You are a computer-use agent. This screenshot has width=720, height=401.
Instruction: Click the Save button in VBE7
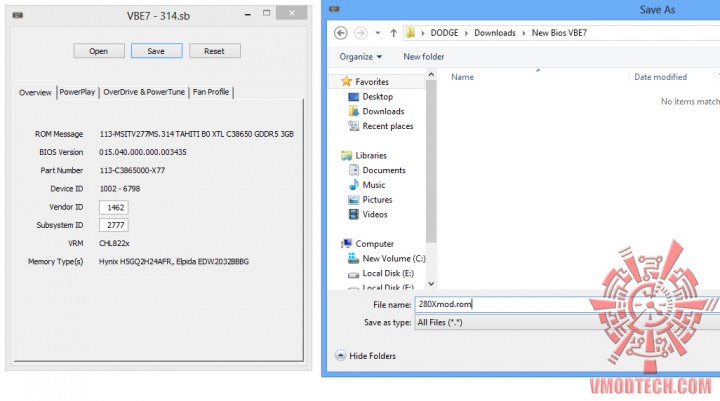click(156, 51)
